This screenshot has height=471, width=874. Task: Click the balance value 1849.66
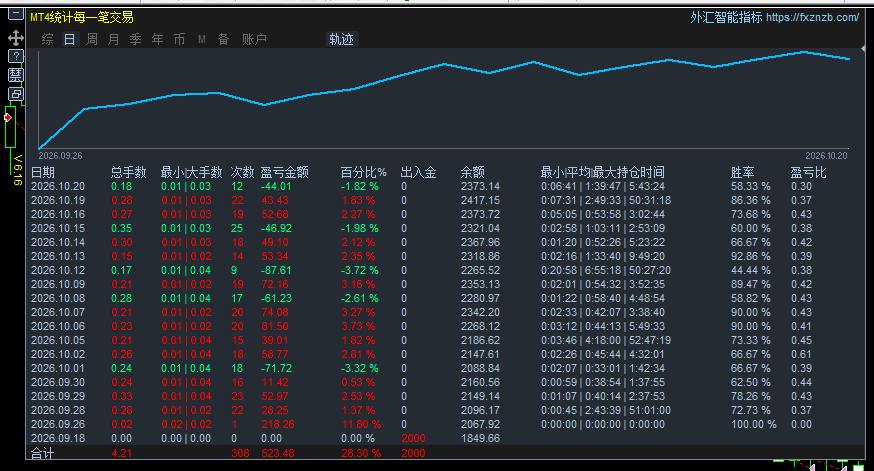[x=480, y=438]
